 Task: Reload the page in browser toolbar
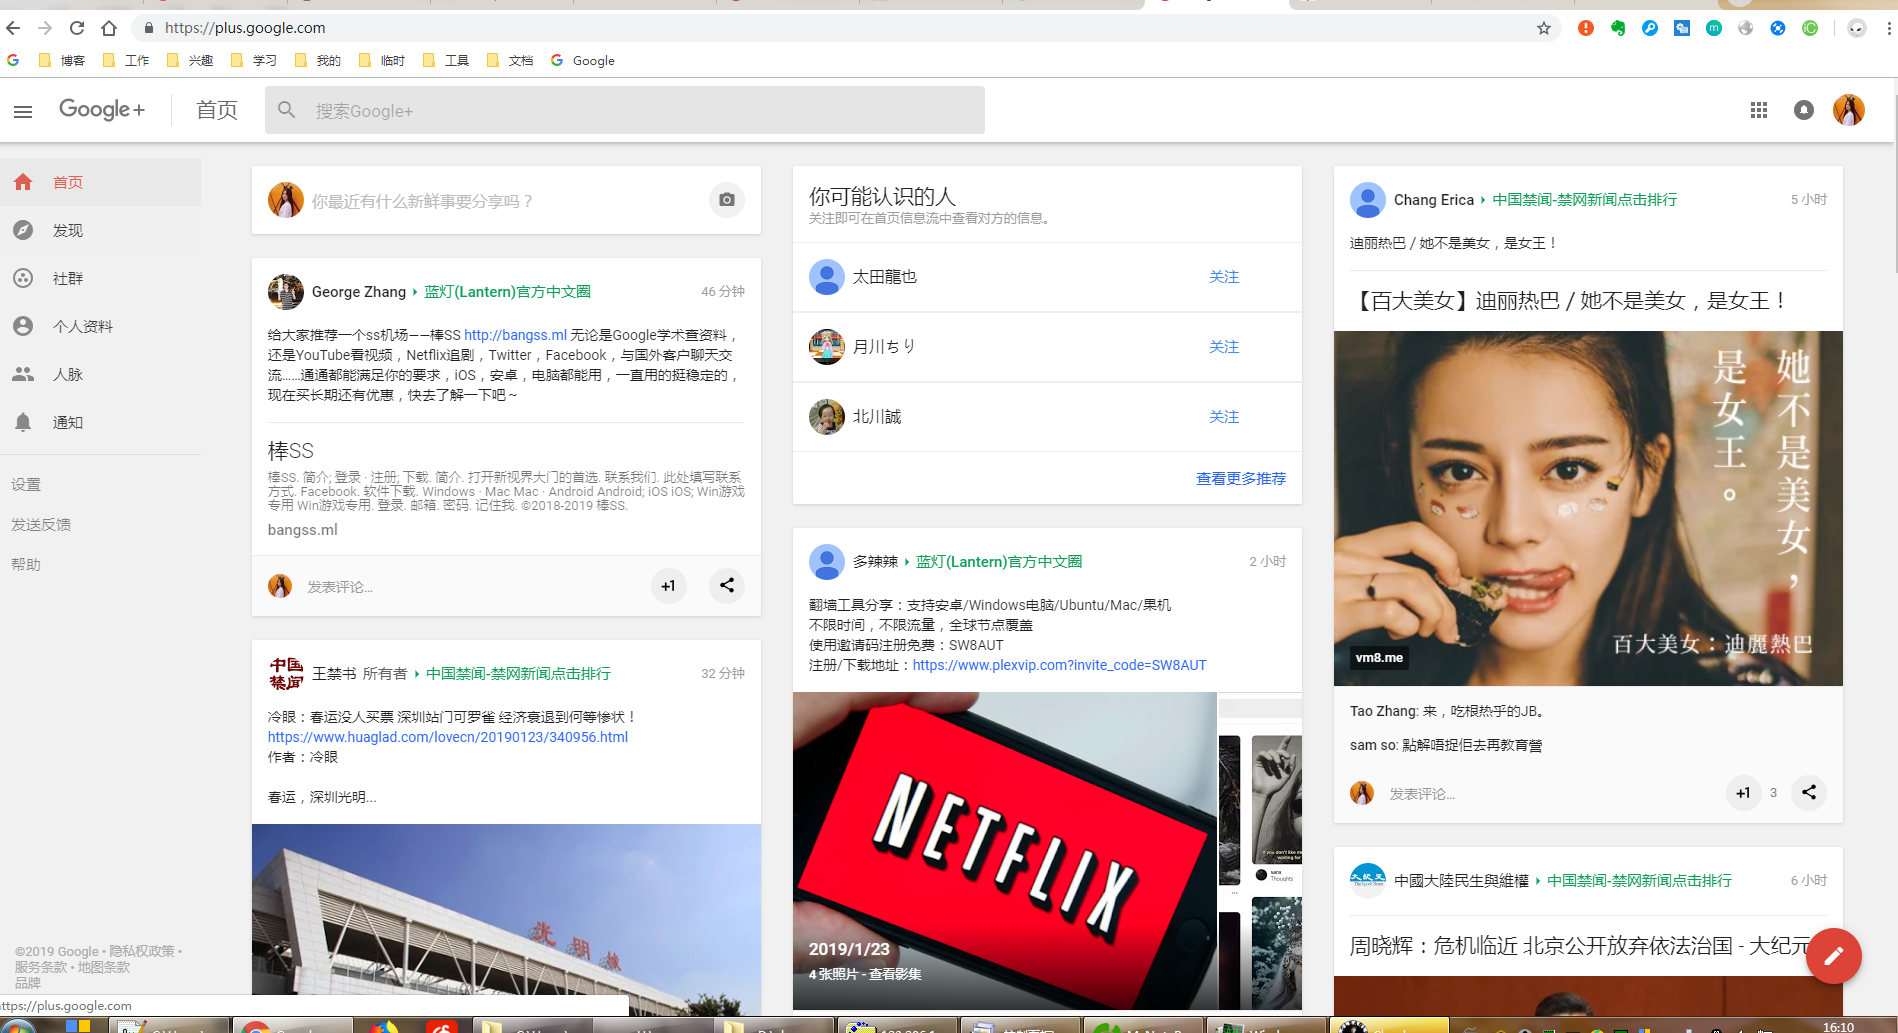pyautogui.click(x=77, y=28)
